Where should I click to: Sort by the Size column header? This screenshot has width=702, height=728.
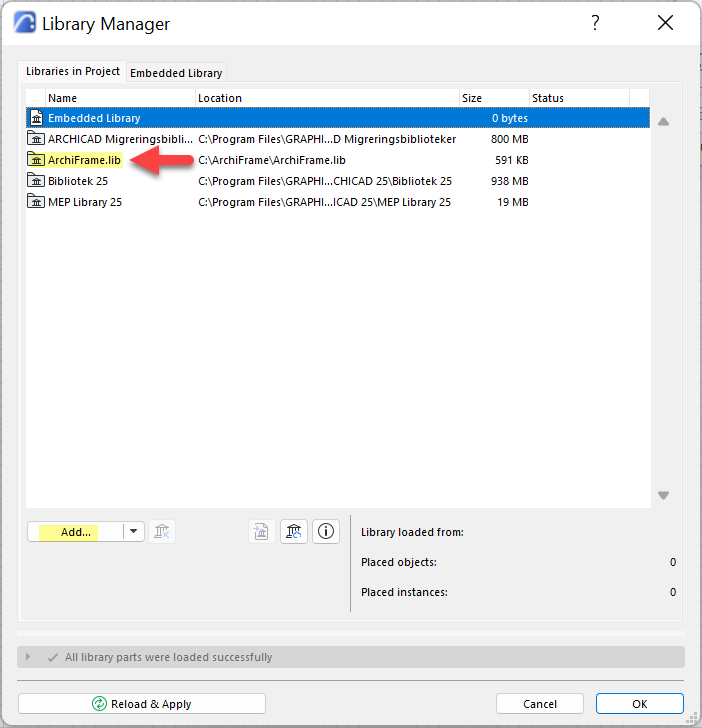point(494,98)
